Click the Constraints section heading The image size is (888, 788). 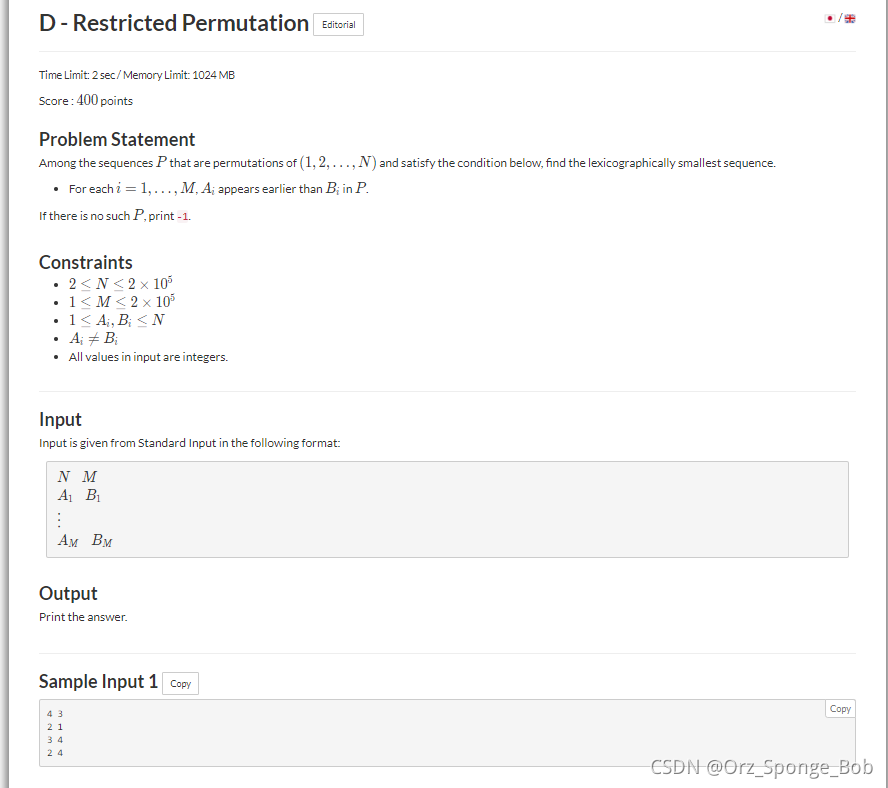(86, 262)
